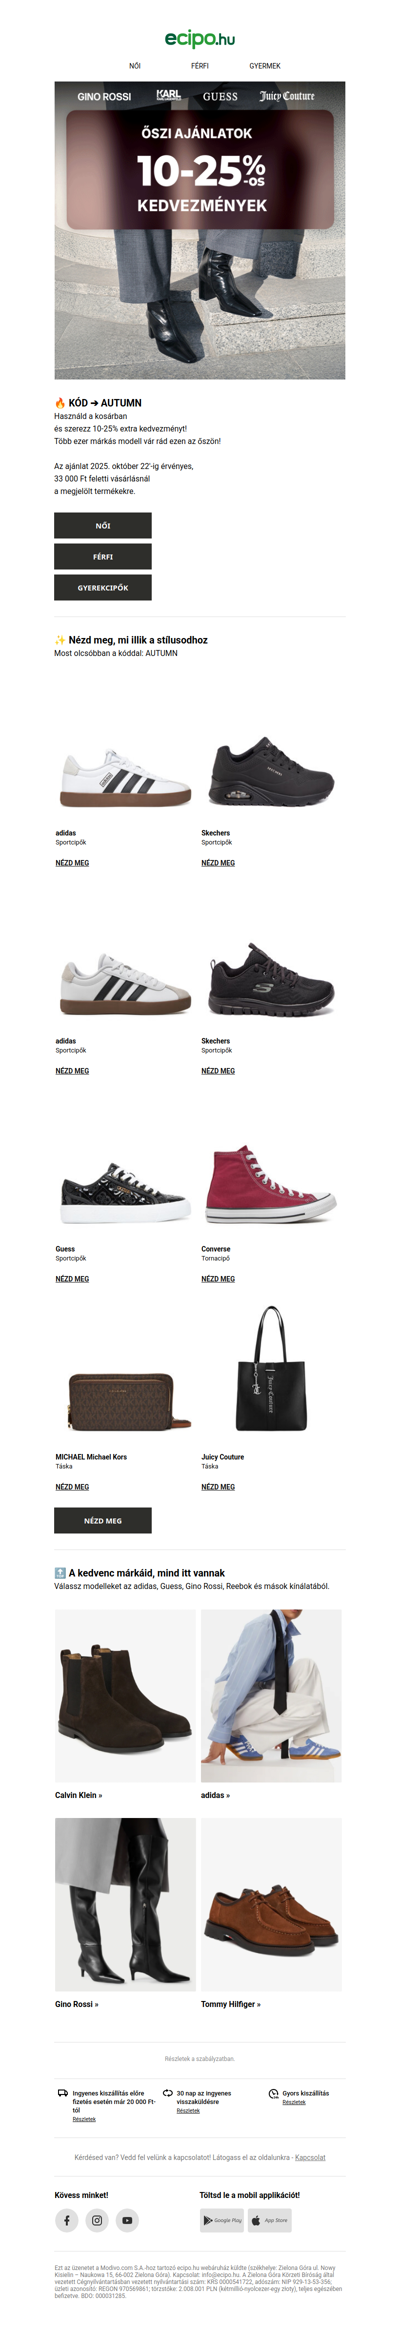Click NÉZD MEG under Converse Tornacipő

point(218,1279)
